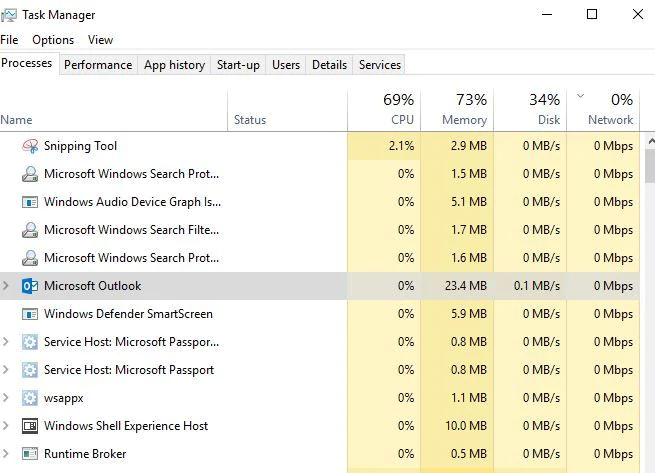Click the Task Manager title bar icon
Screen dimensions: 655x473
[x=9, y=14]
